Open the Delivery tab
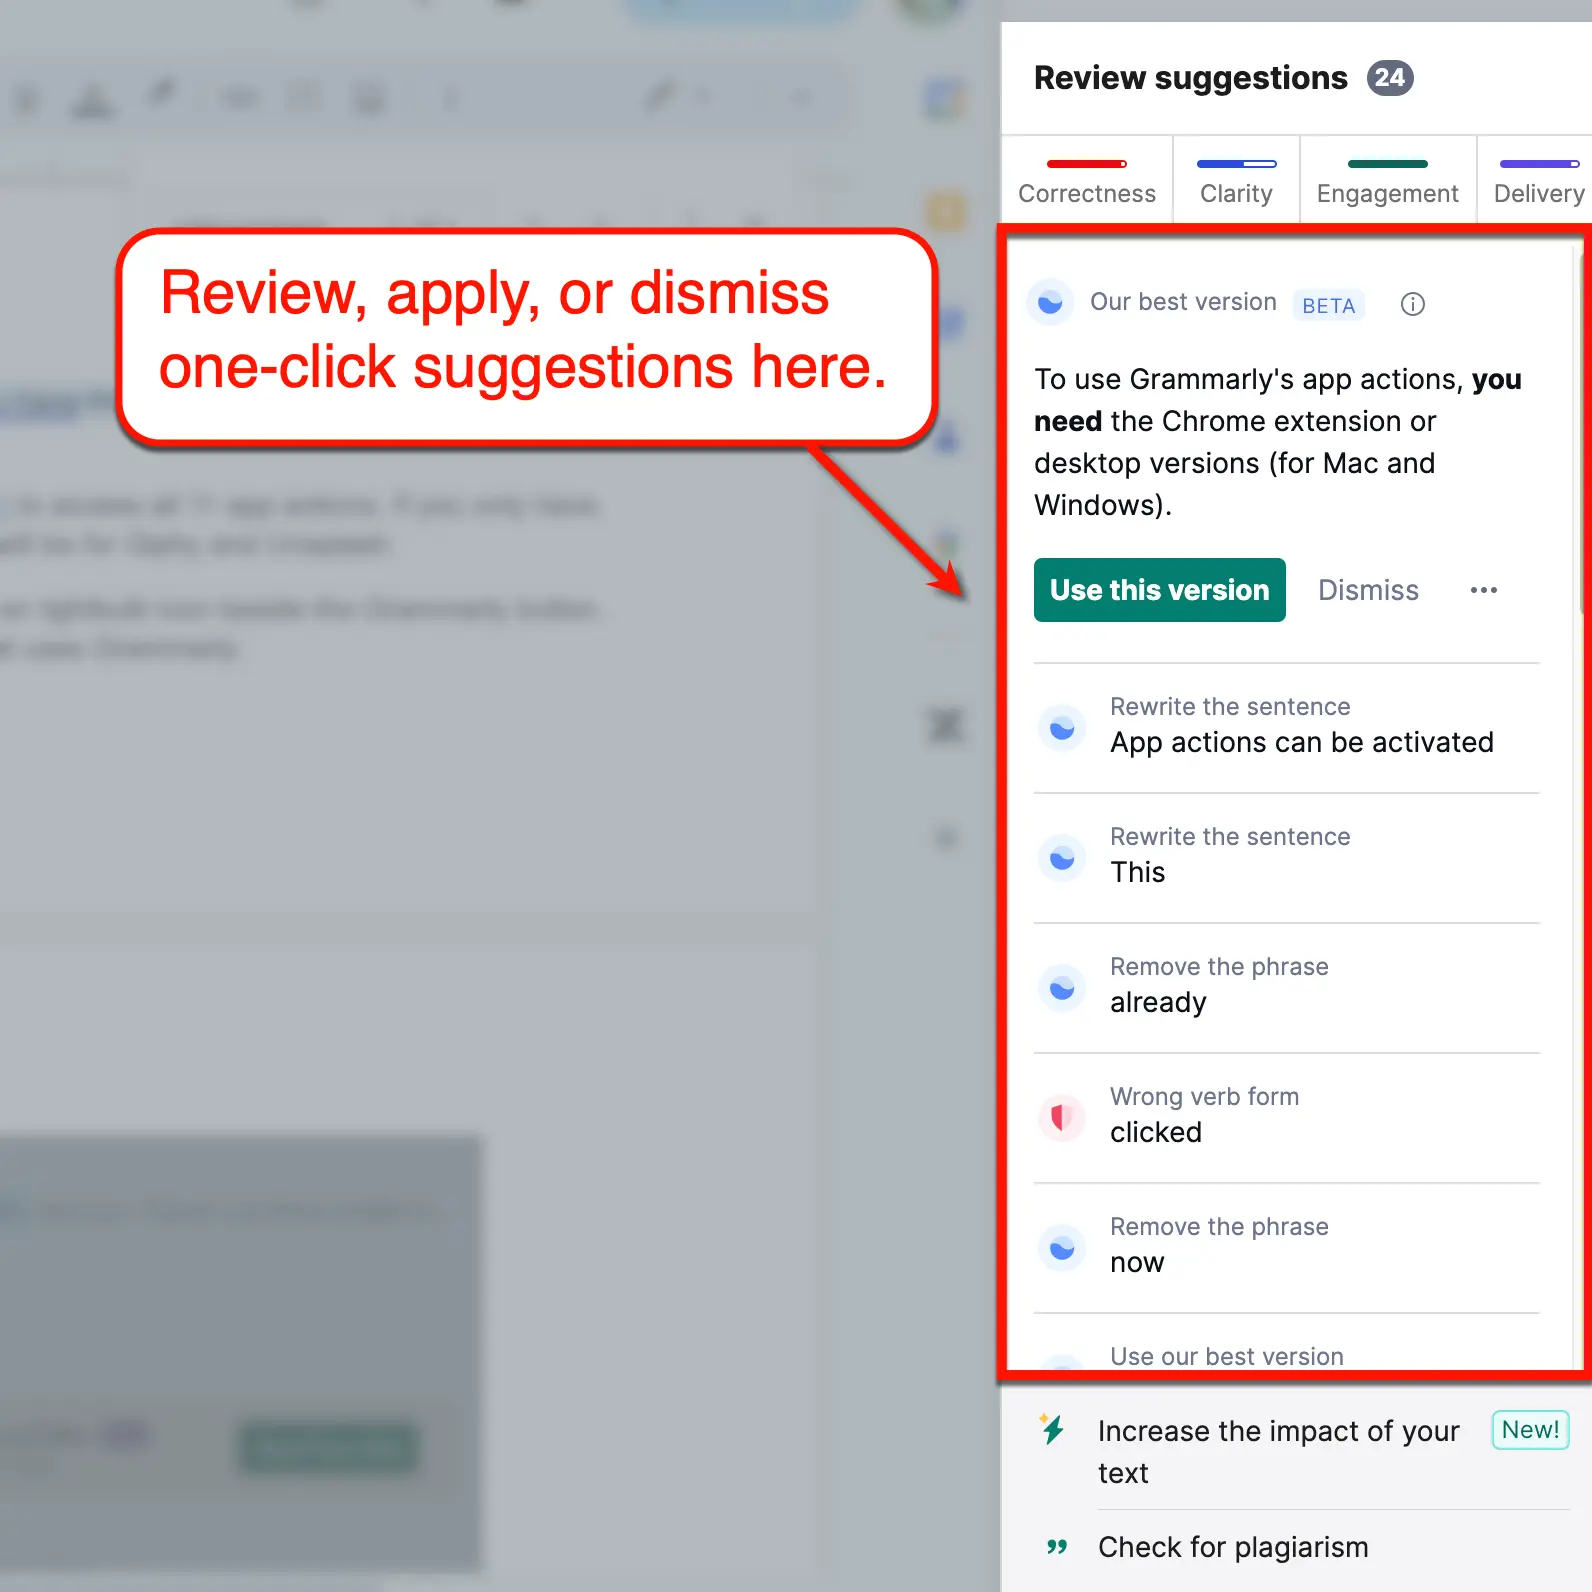Image resolution: width=1592 pixels, height=1592 pixels. [1536, 180]
